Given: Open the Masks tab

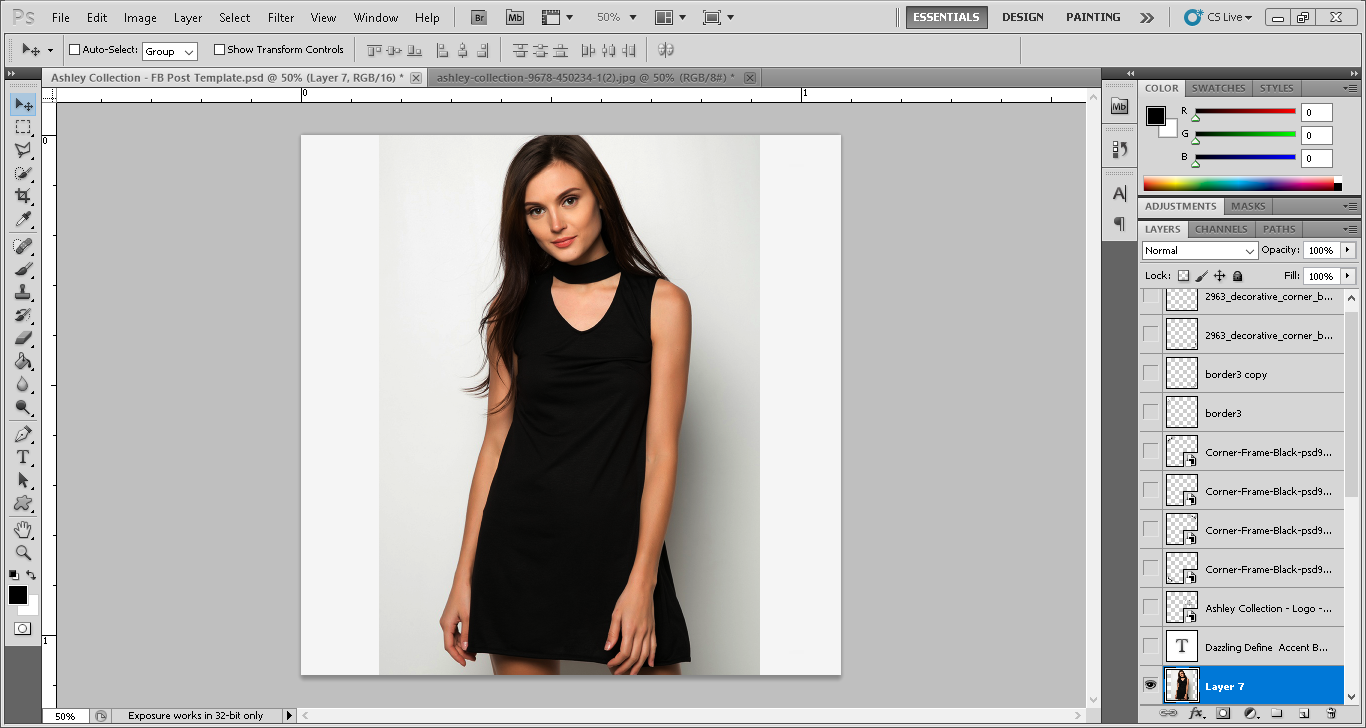Looking at the screenshot, I should click(1247, 206).
